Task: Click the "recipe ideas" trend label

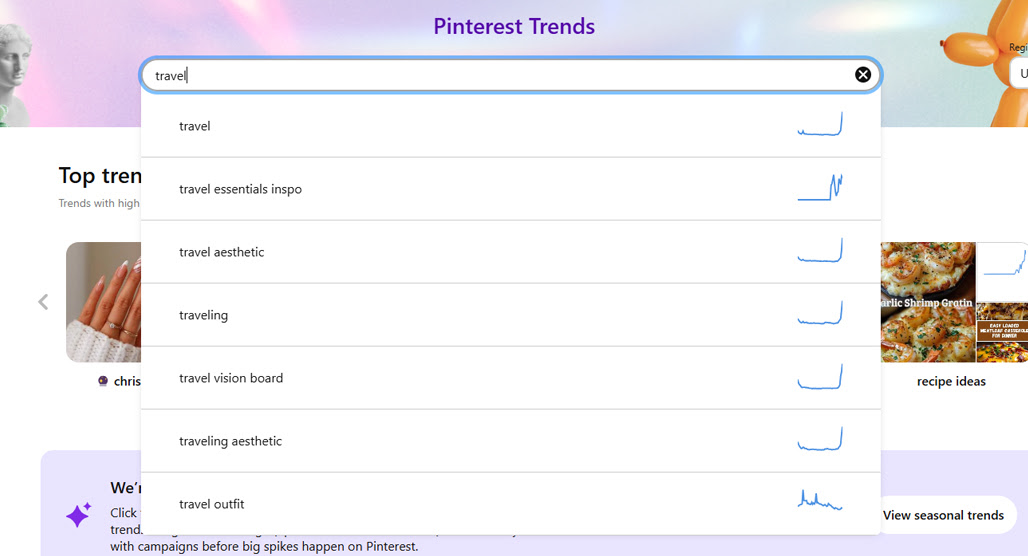Action: tap(951, 382)
